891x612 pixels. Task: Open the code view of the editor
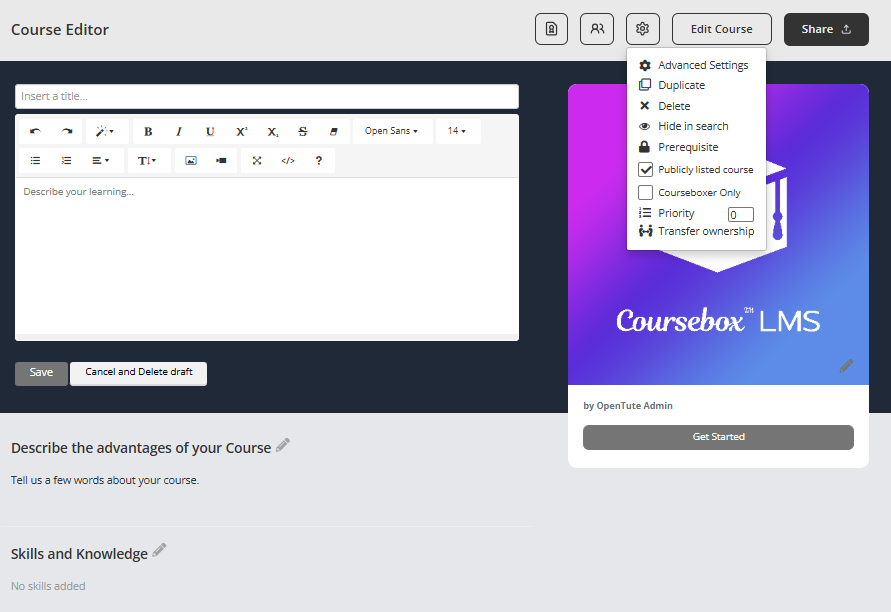[288, 161]
